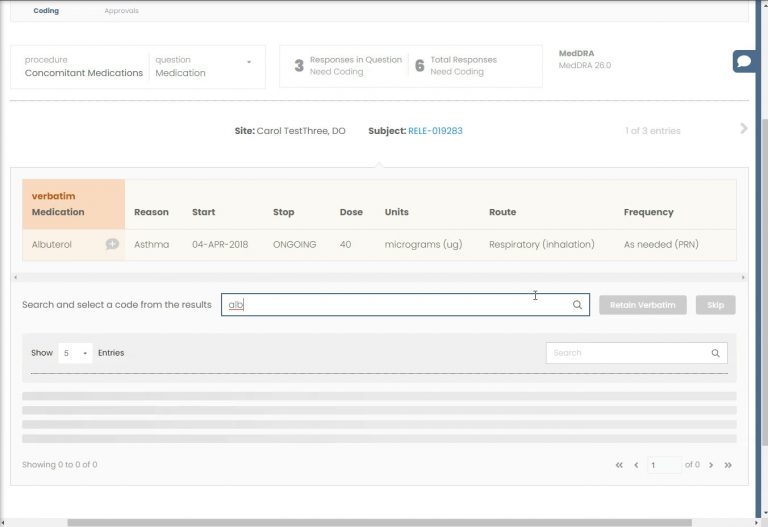
Task: Click the magnifier icon in table search box
Action: pyautogui.click(x=715, y=353)
